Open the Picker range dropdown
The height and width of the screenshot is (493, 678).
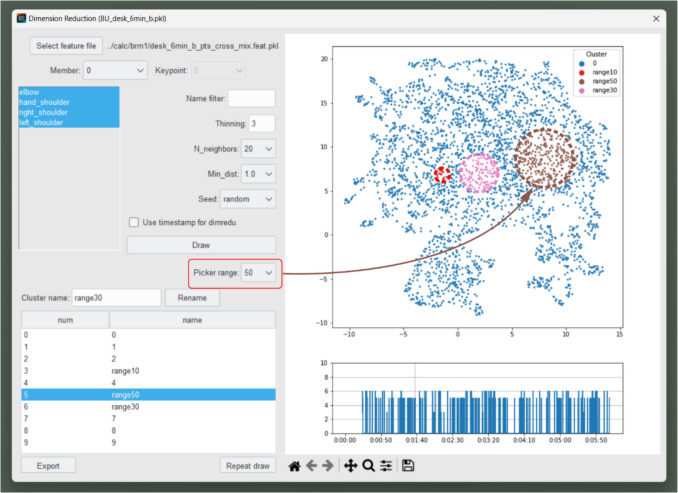[258, 273]
